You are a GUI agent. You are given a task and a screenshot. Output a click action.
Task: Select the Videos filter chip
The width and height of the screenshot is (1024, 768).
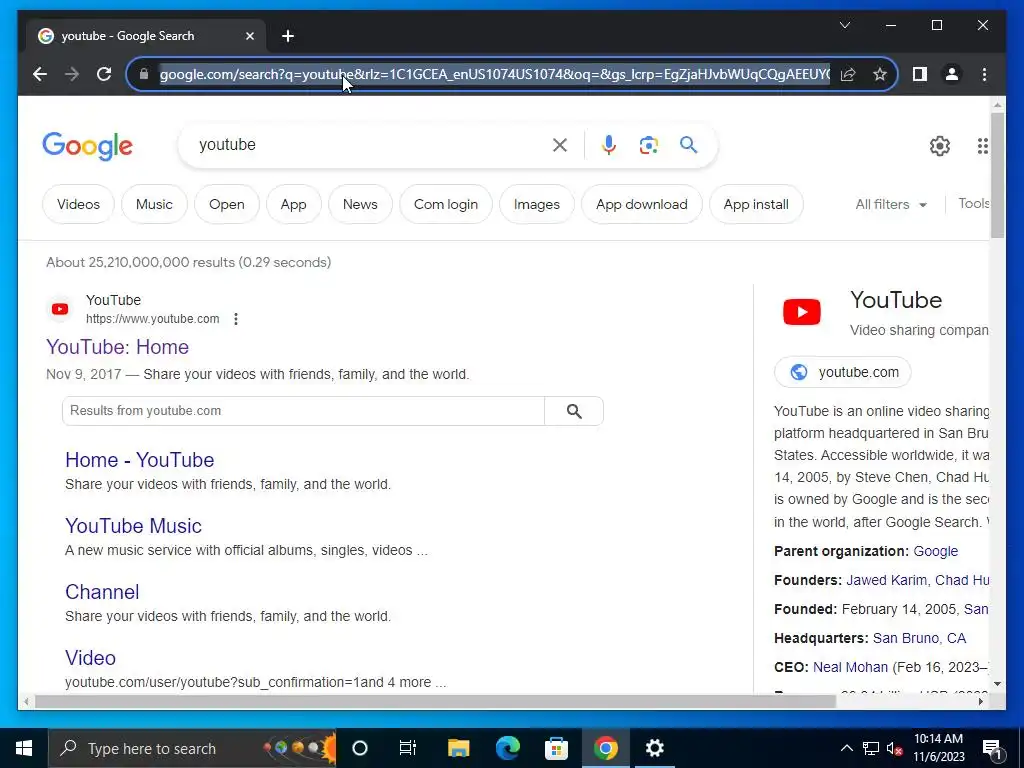tap(78, 204)
